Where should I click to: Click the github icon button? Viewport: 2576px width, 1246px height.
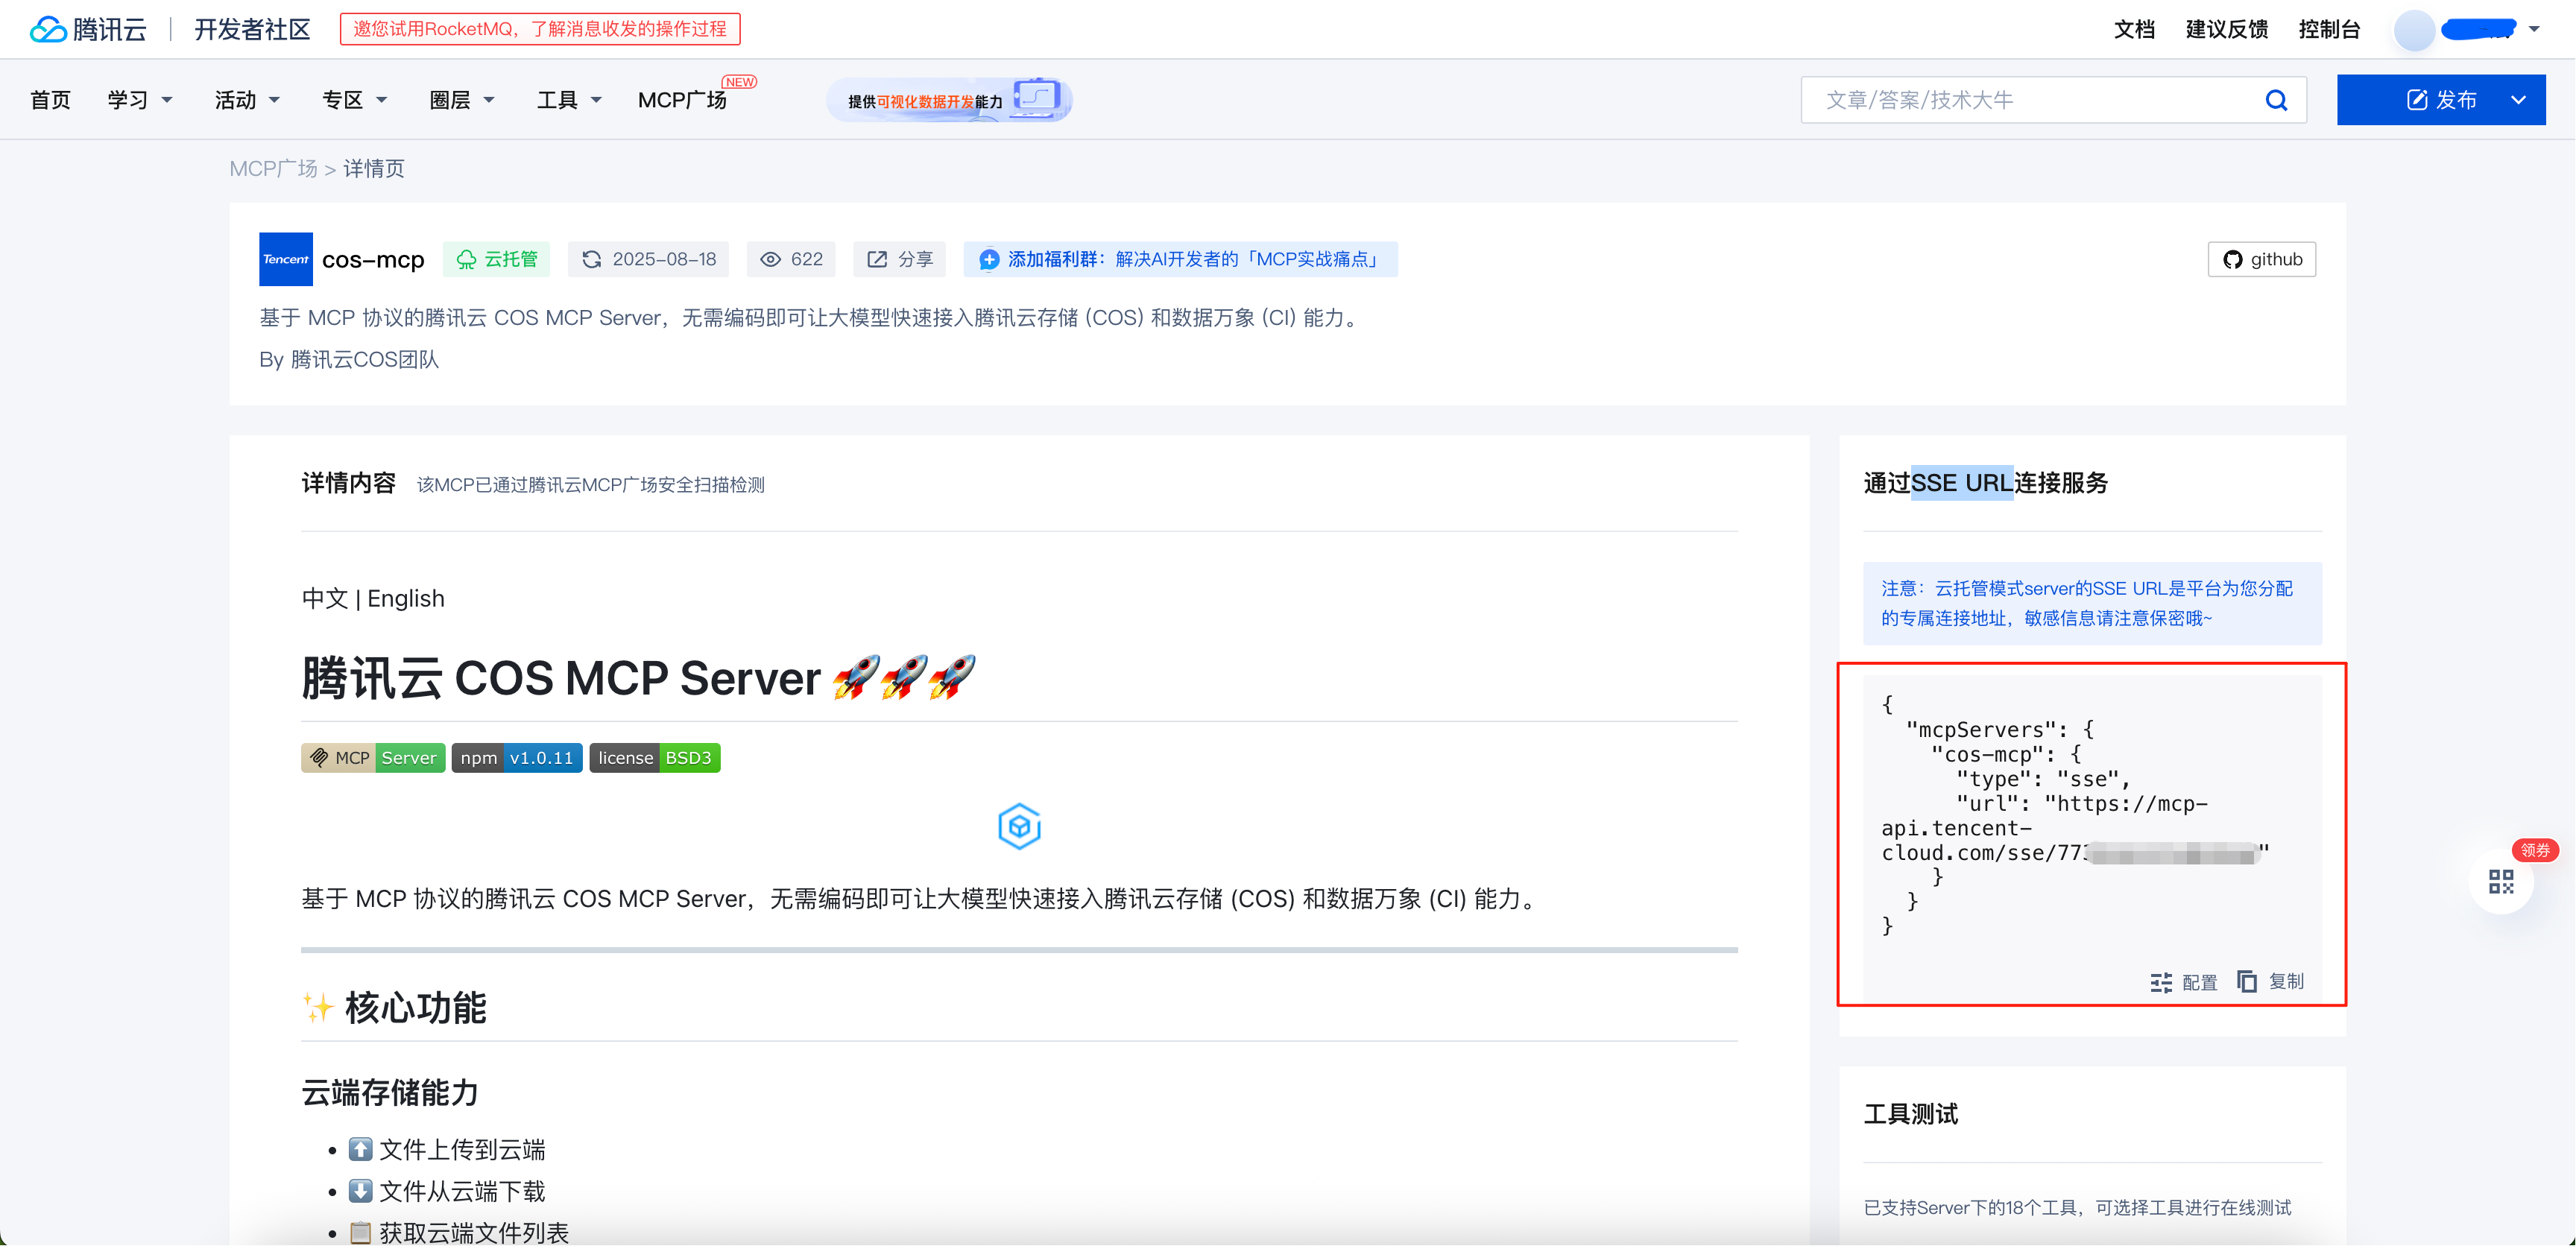[x=2261, y=259]
